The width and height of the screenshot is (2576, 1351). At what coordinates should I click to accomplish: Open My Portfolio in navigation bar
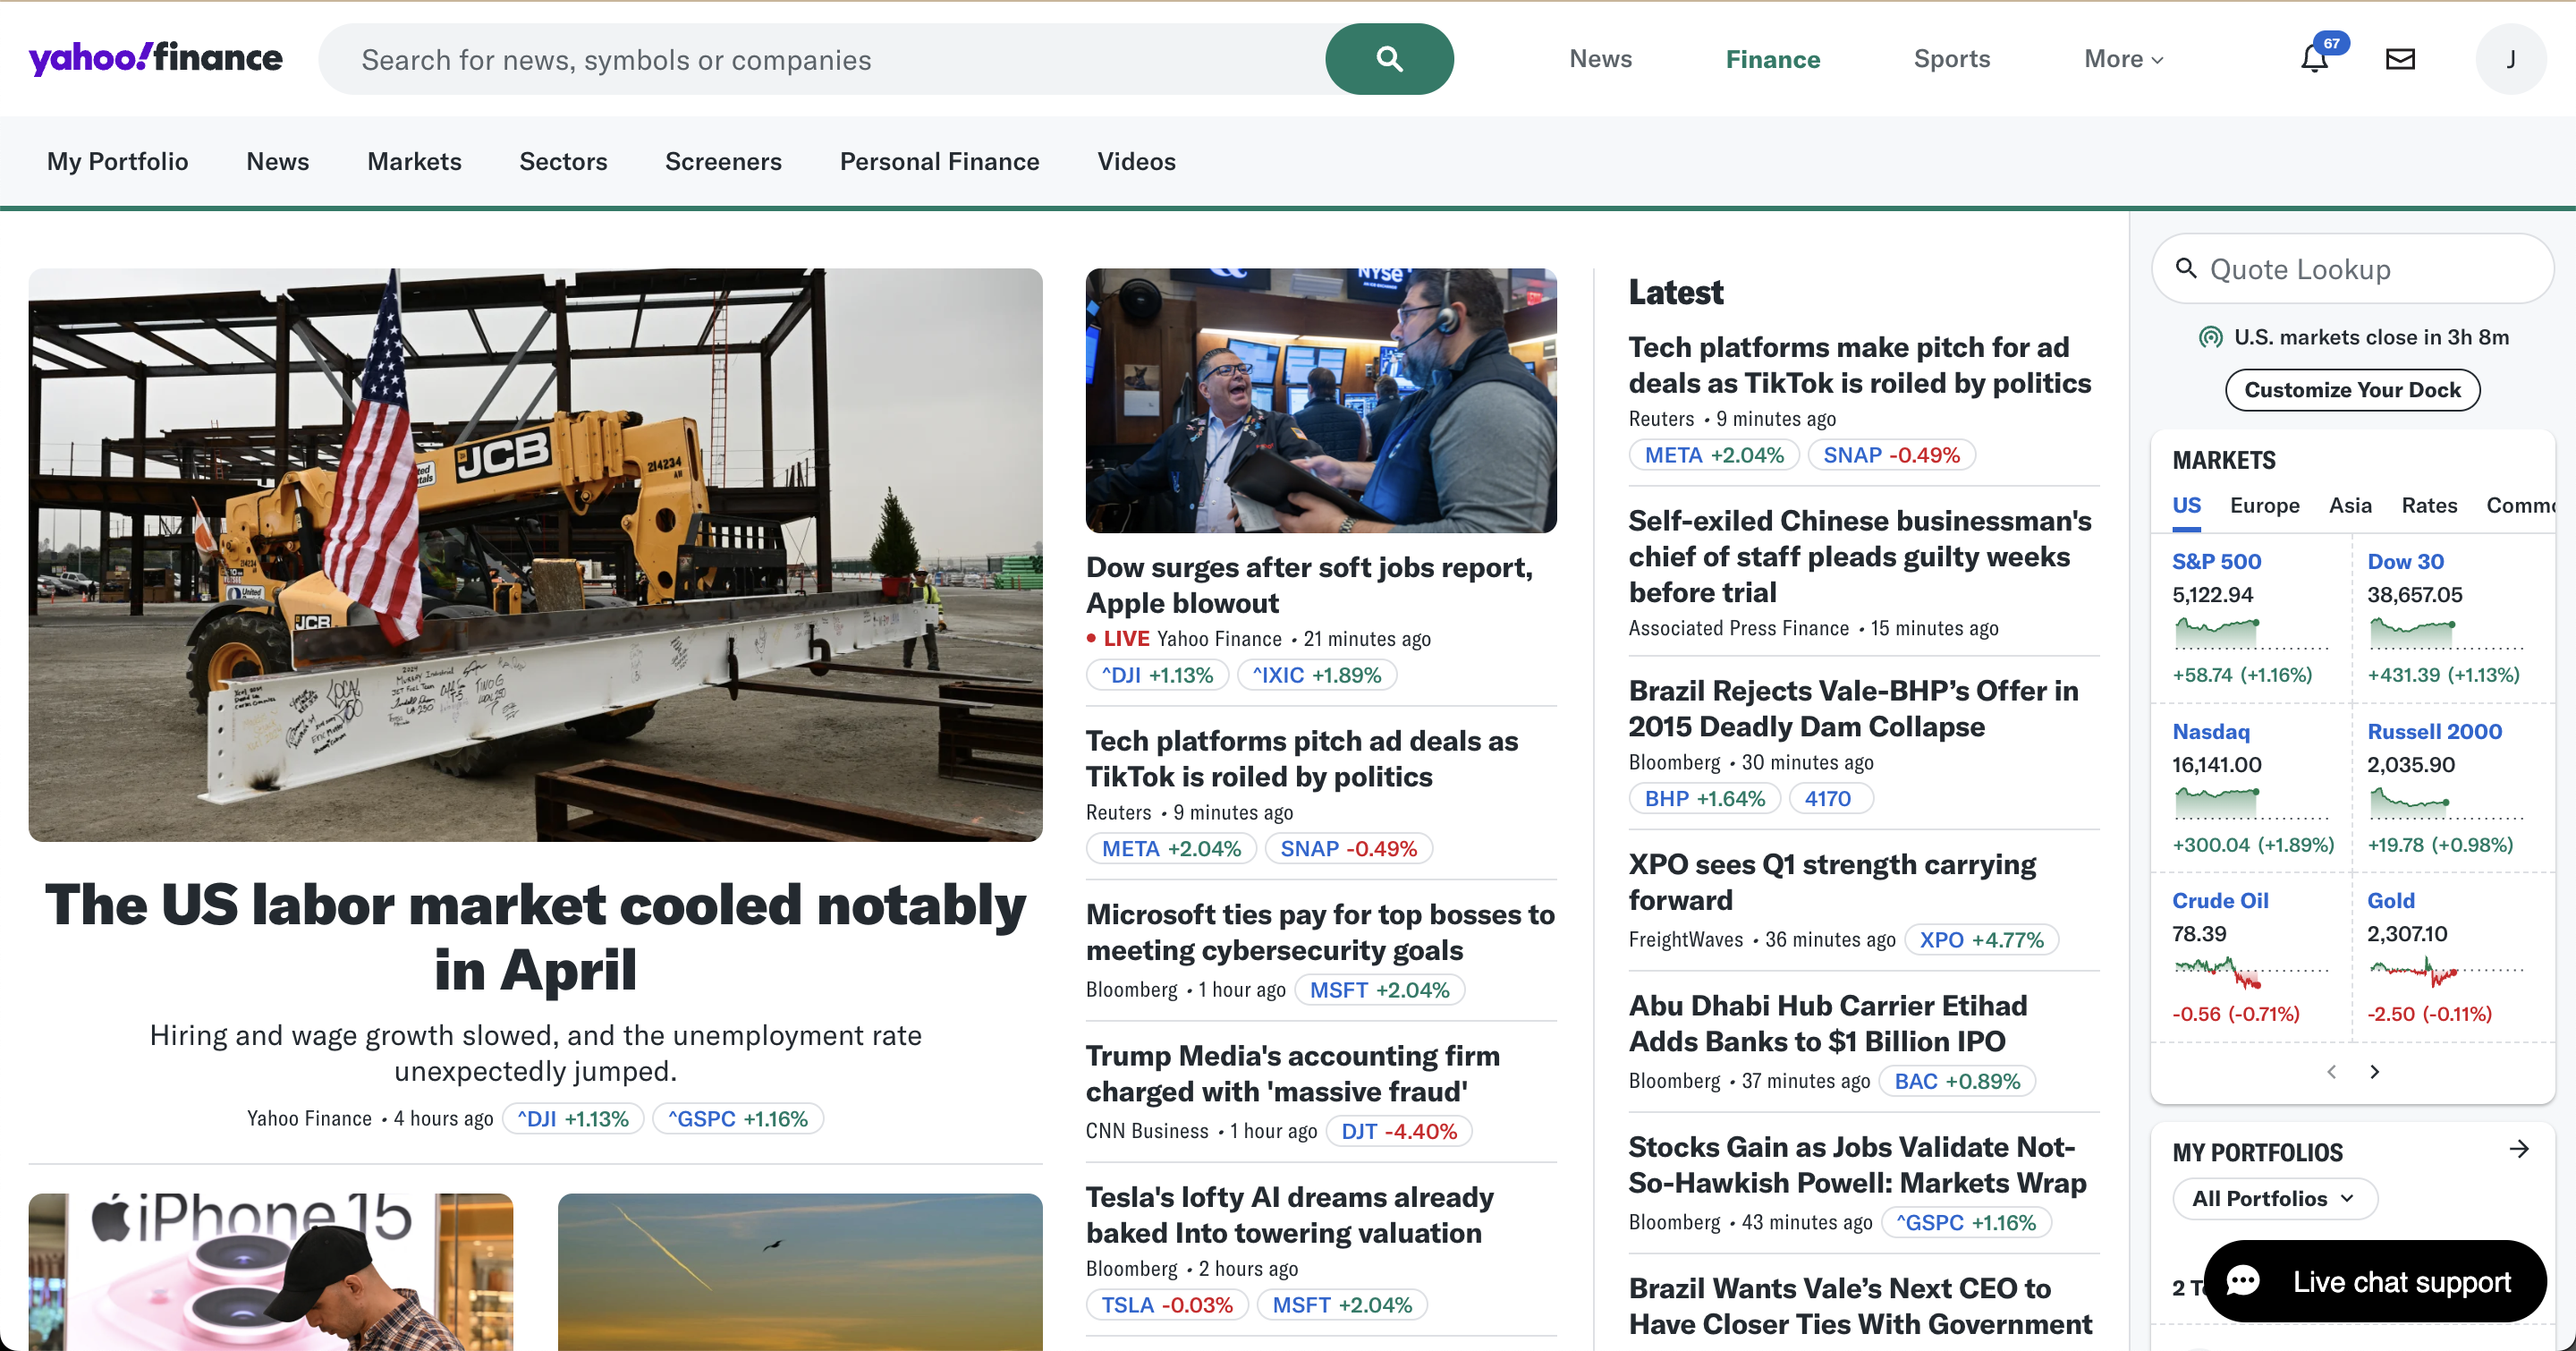[117, 161]
